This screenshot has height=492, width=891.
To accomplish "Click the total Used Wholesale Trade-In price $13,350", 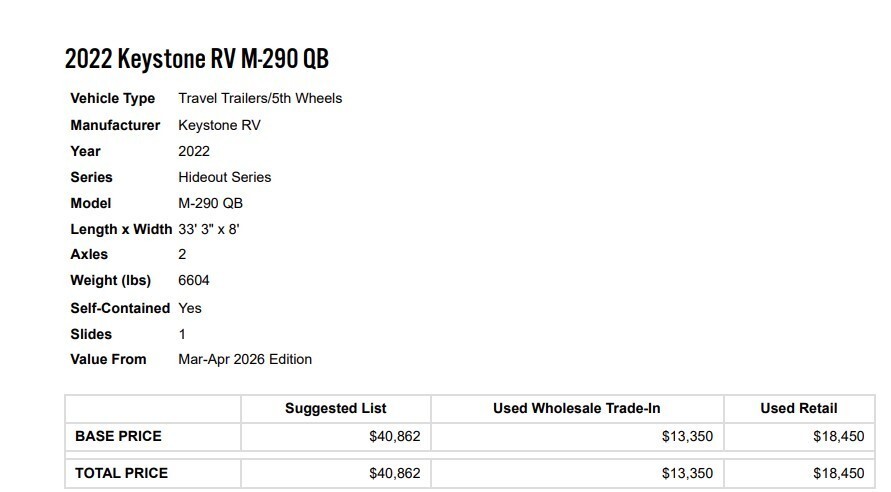I will tap(686, 473).
